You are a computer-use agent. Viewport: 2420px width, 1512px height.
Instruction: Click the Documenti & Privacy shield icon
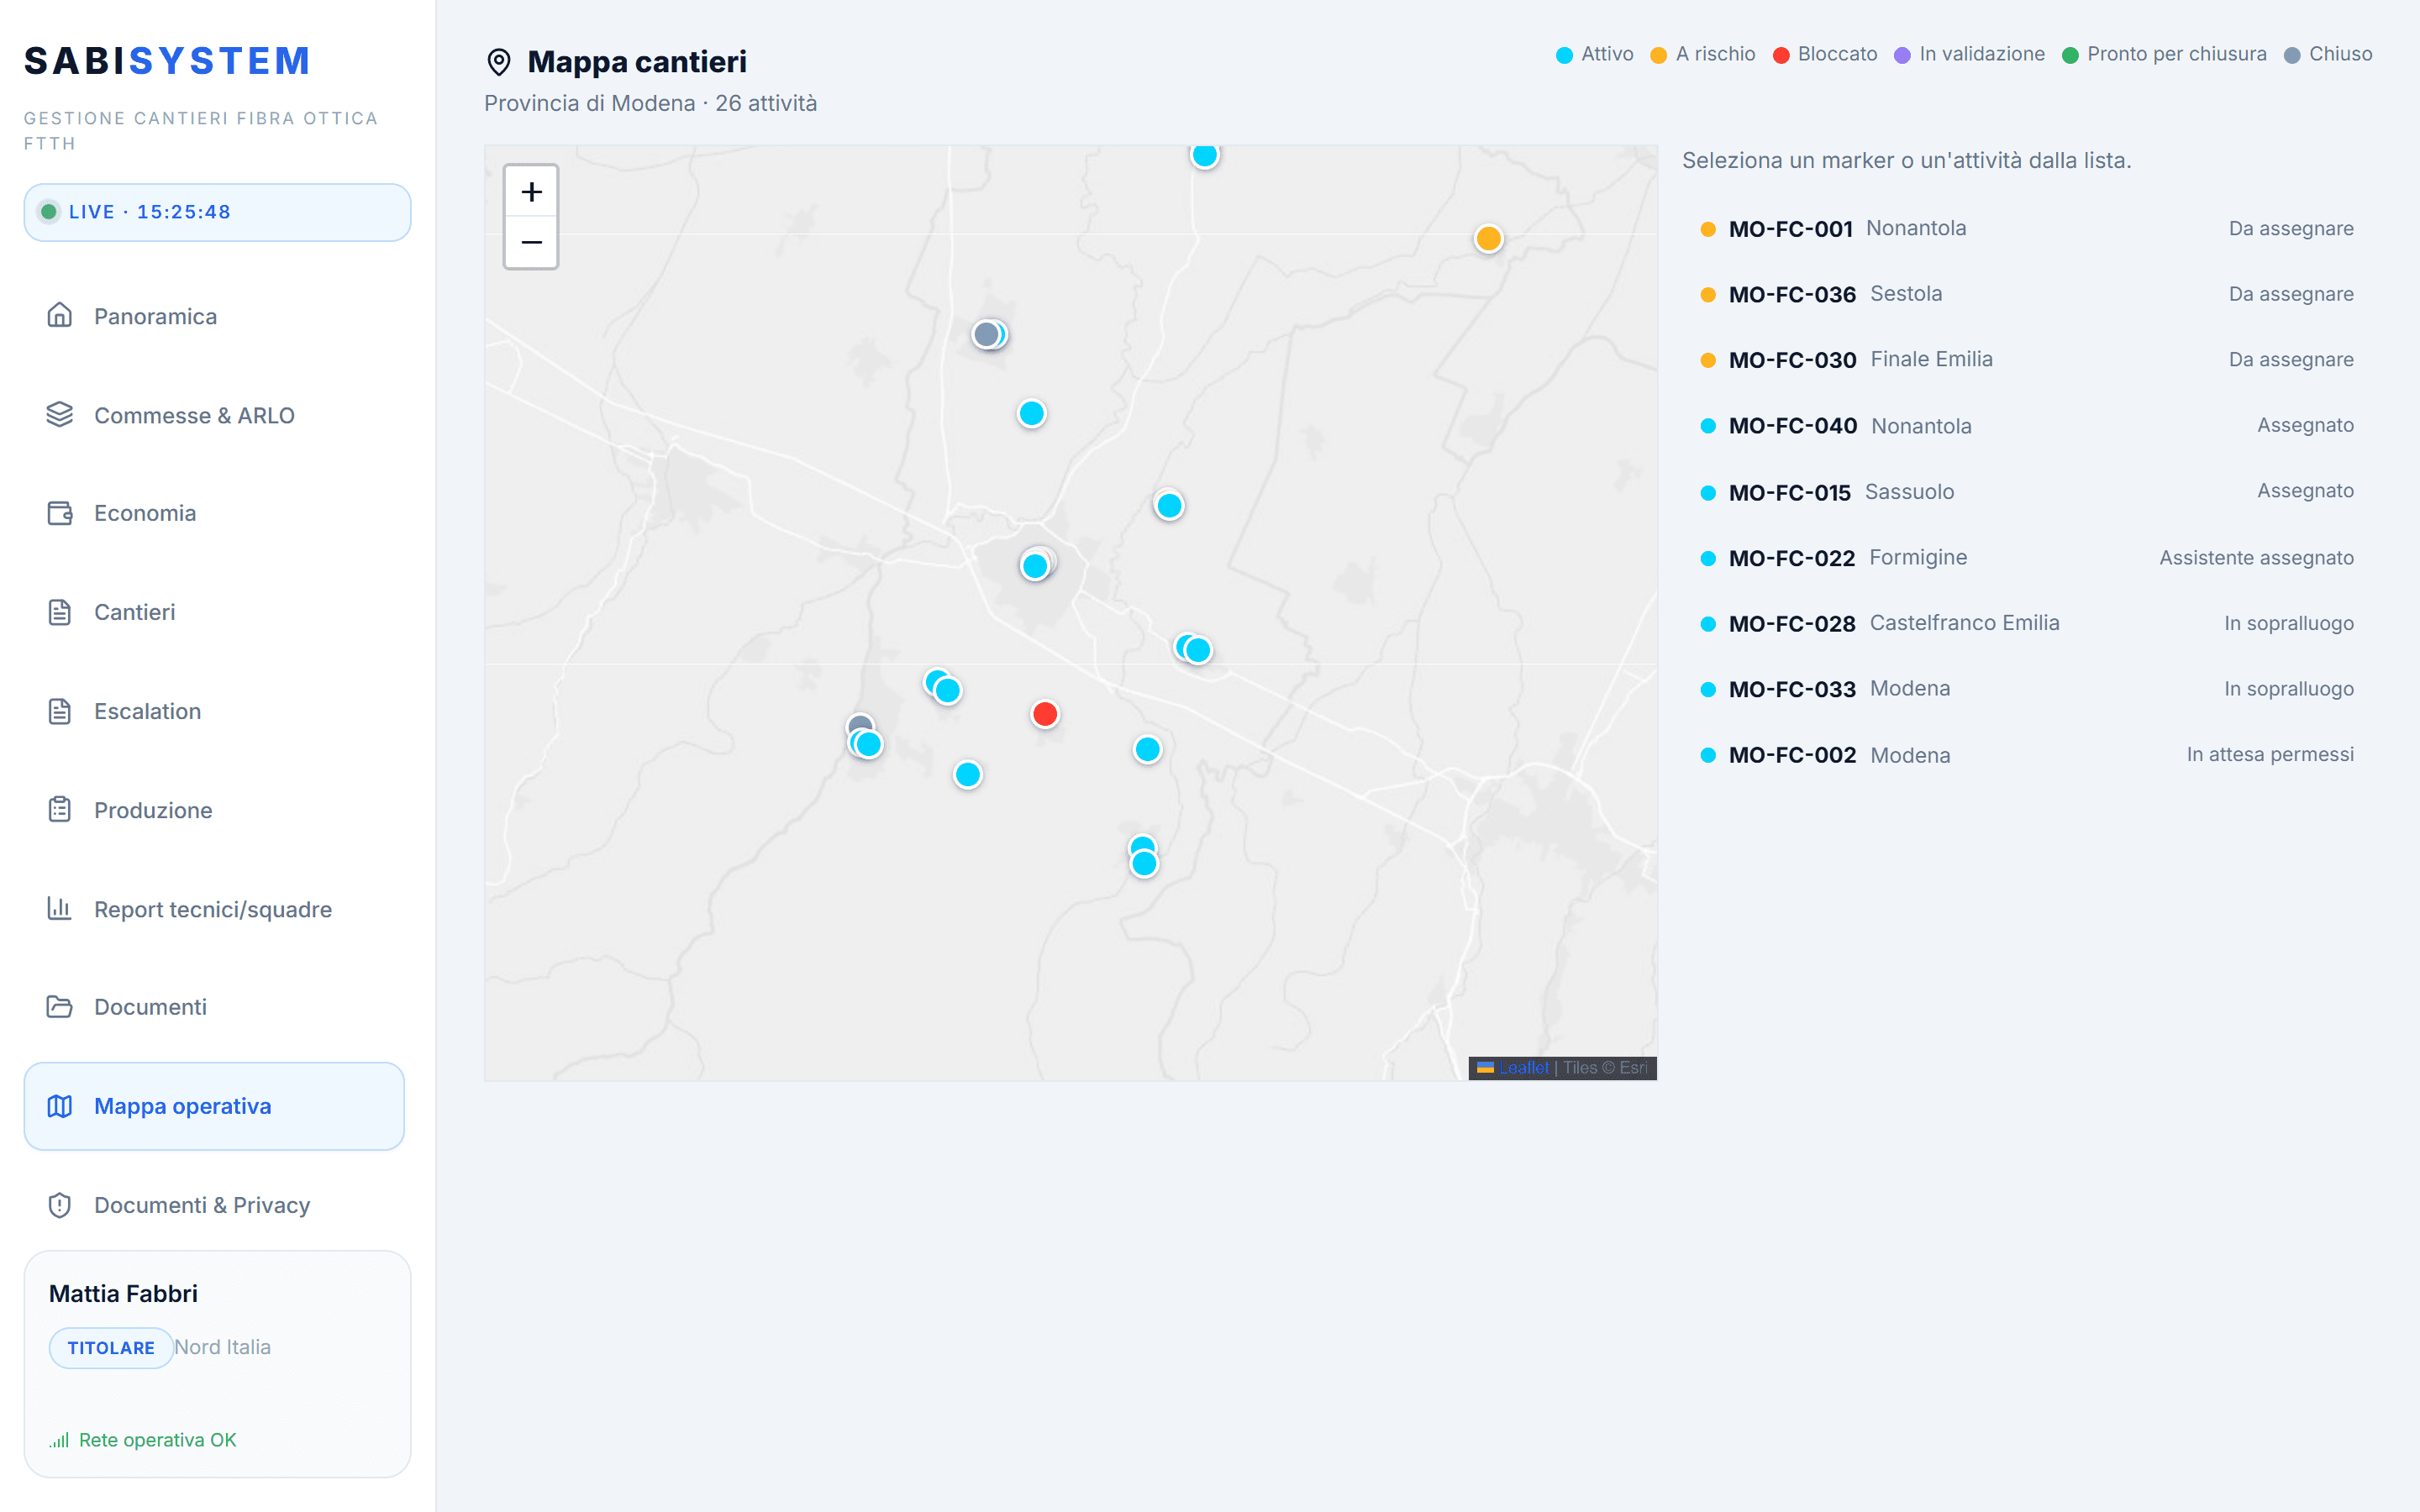click(x=60, y=1205)
